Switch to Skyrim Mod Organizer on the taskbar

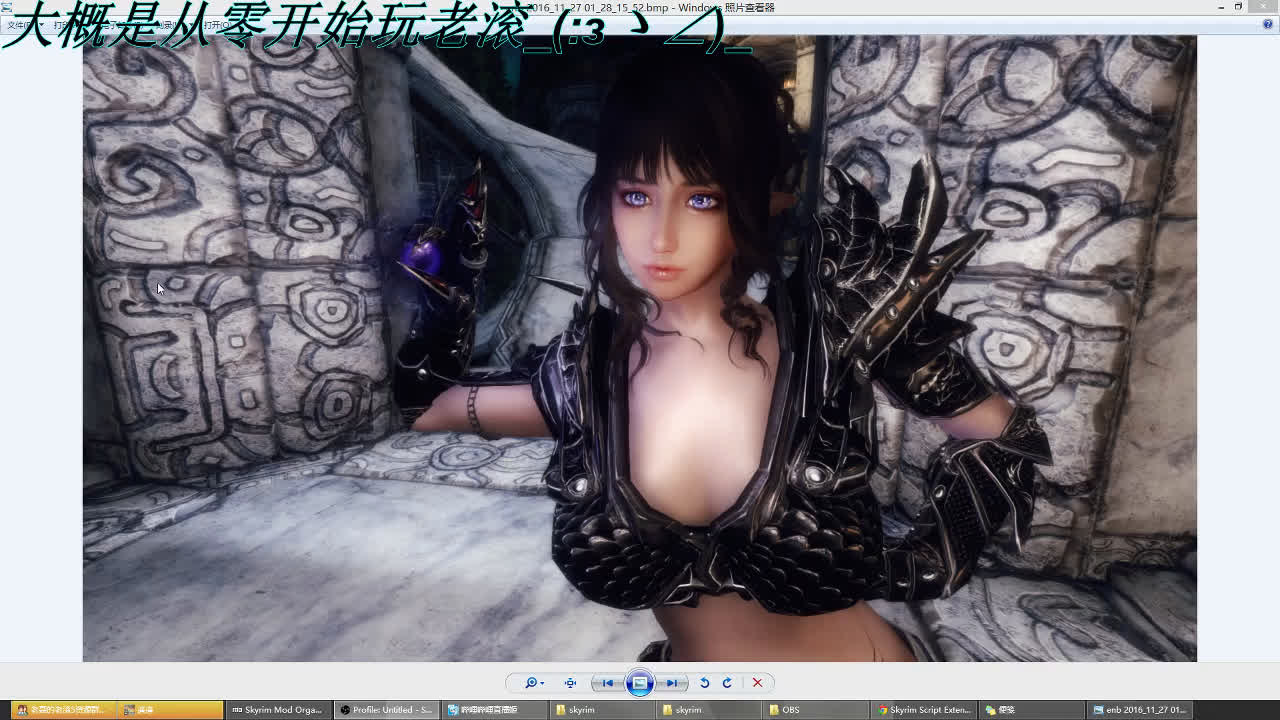pos(277,710)
